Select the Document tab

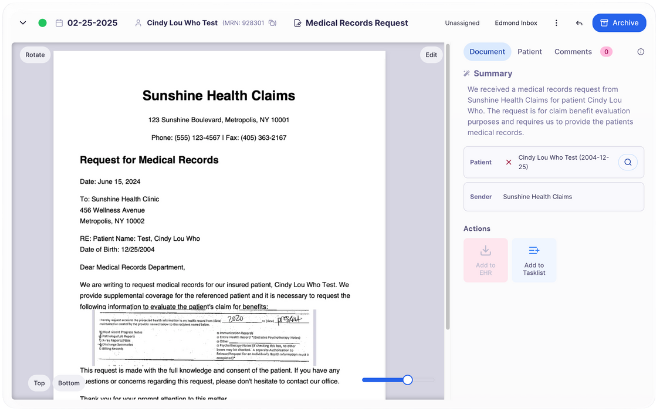point(487,51)
